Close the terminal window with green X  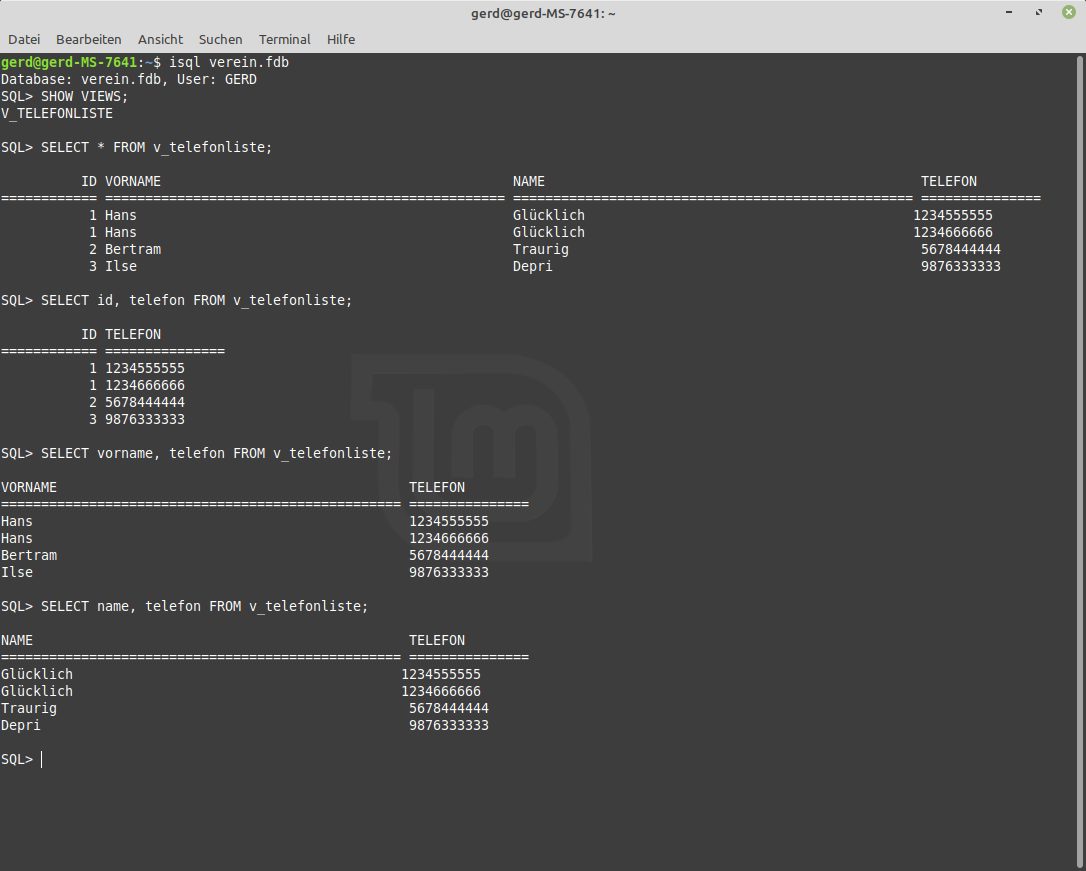(1069, 12)
